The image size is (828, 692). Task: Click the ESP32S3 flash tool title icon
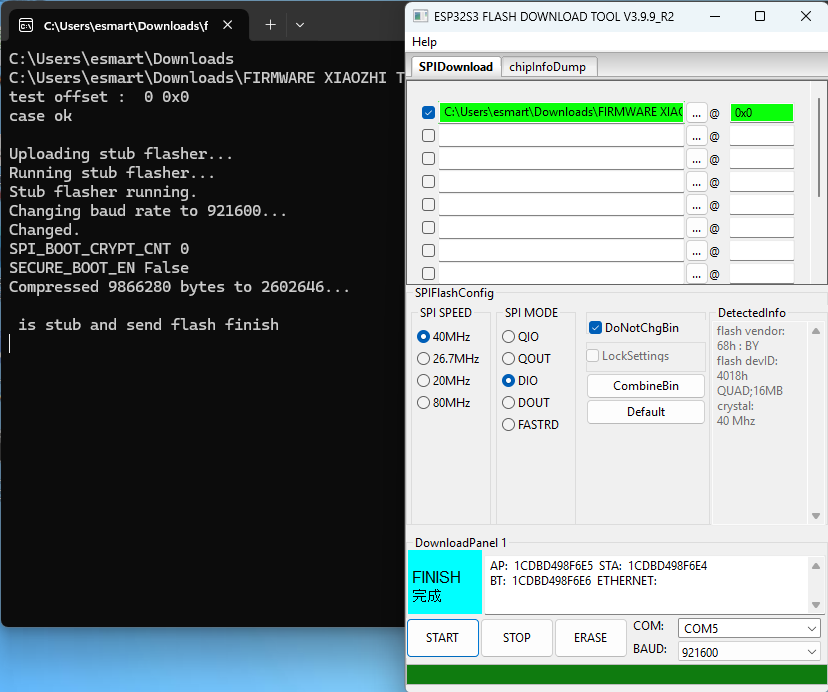coord(420,16)
